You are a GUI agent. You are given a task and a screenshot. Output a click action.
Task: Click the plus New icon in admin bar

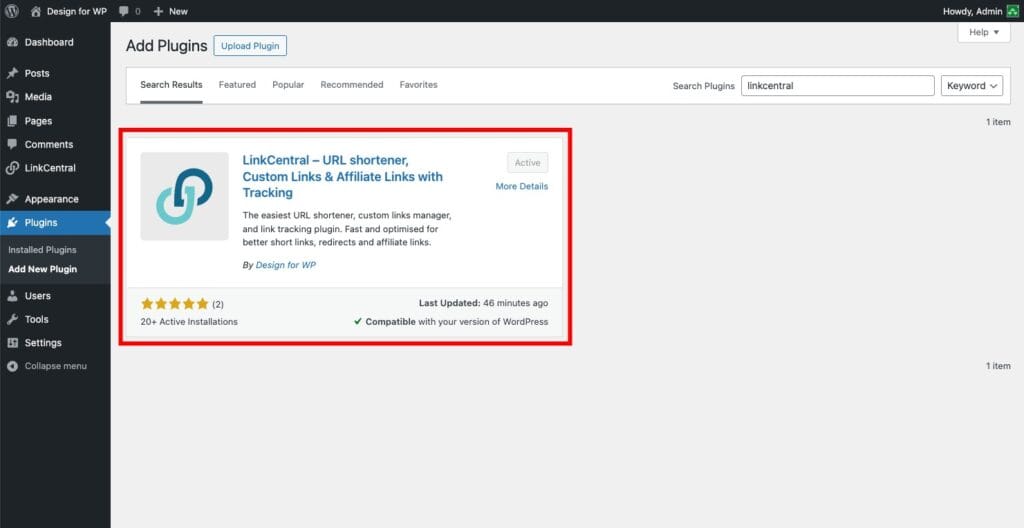pos(158,11)
